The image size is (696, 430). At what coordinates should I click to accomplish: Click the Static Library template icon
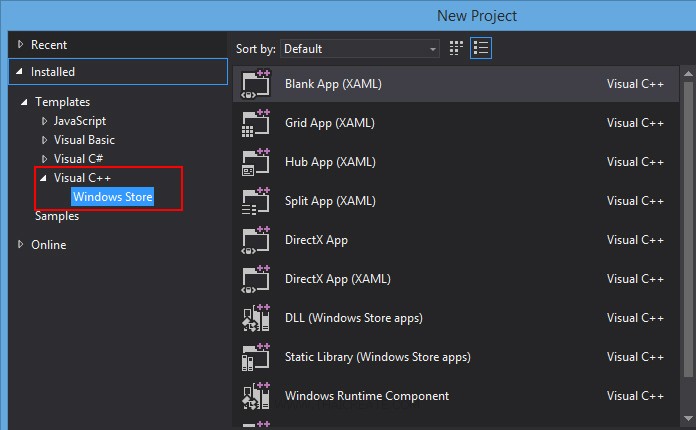click(256, 357)
